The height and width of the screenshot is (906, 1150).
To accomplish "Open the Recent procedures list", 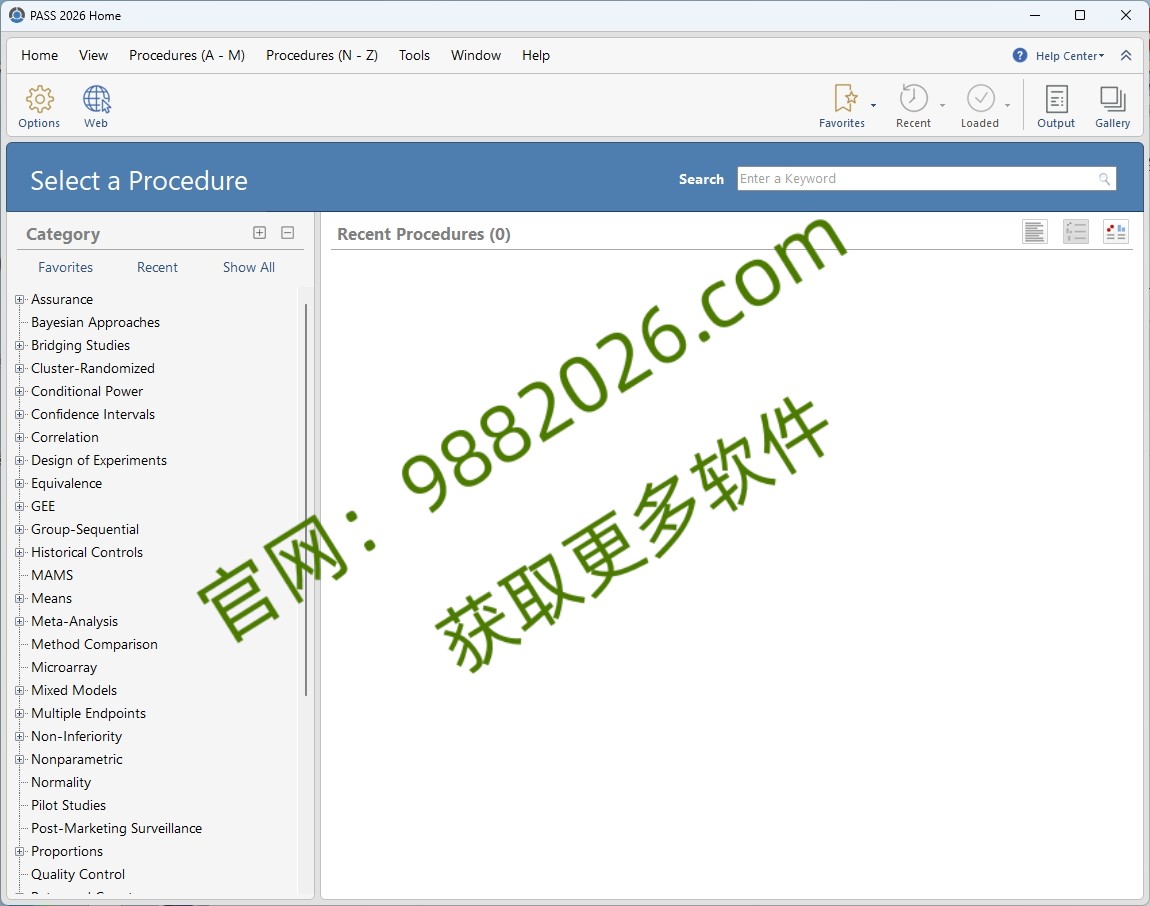I will 913,103.
